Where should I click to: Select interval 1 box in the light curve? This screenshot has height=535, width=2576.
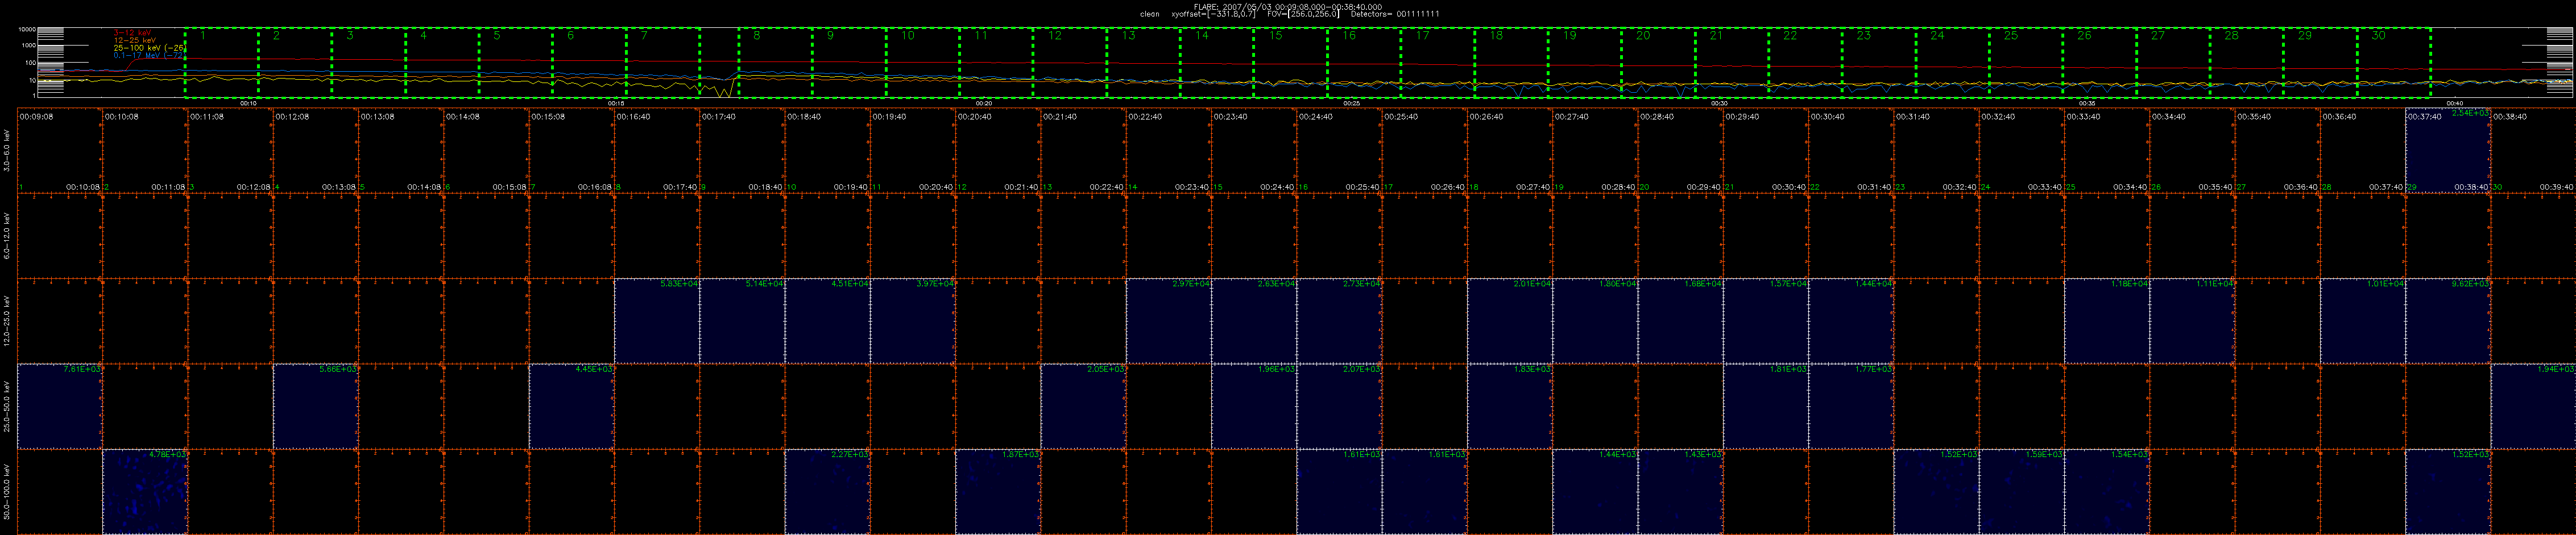tap(221, 62)
